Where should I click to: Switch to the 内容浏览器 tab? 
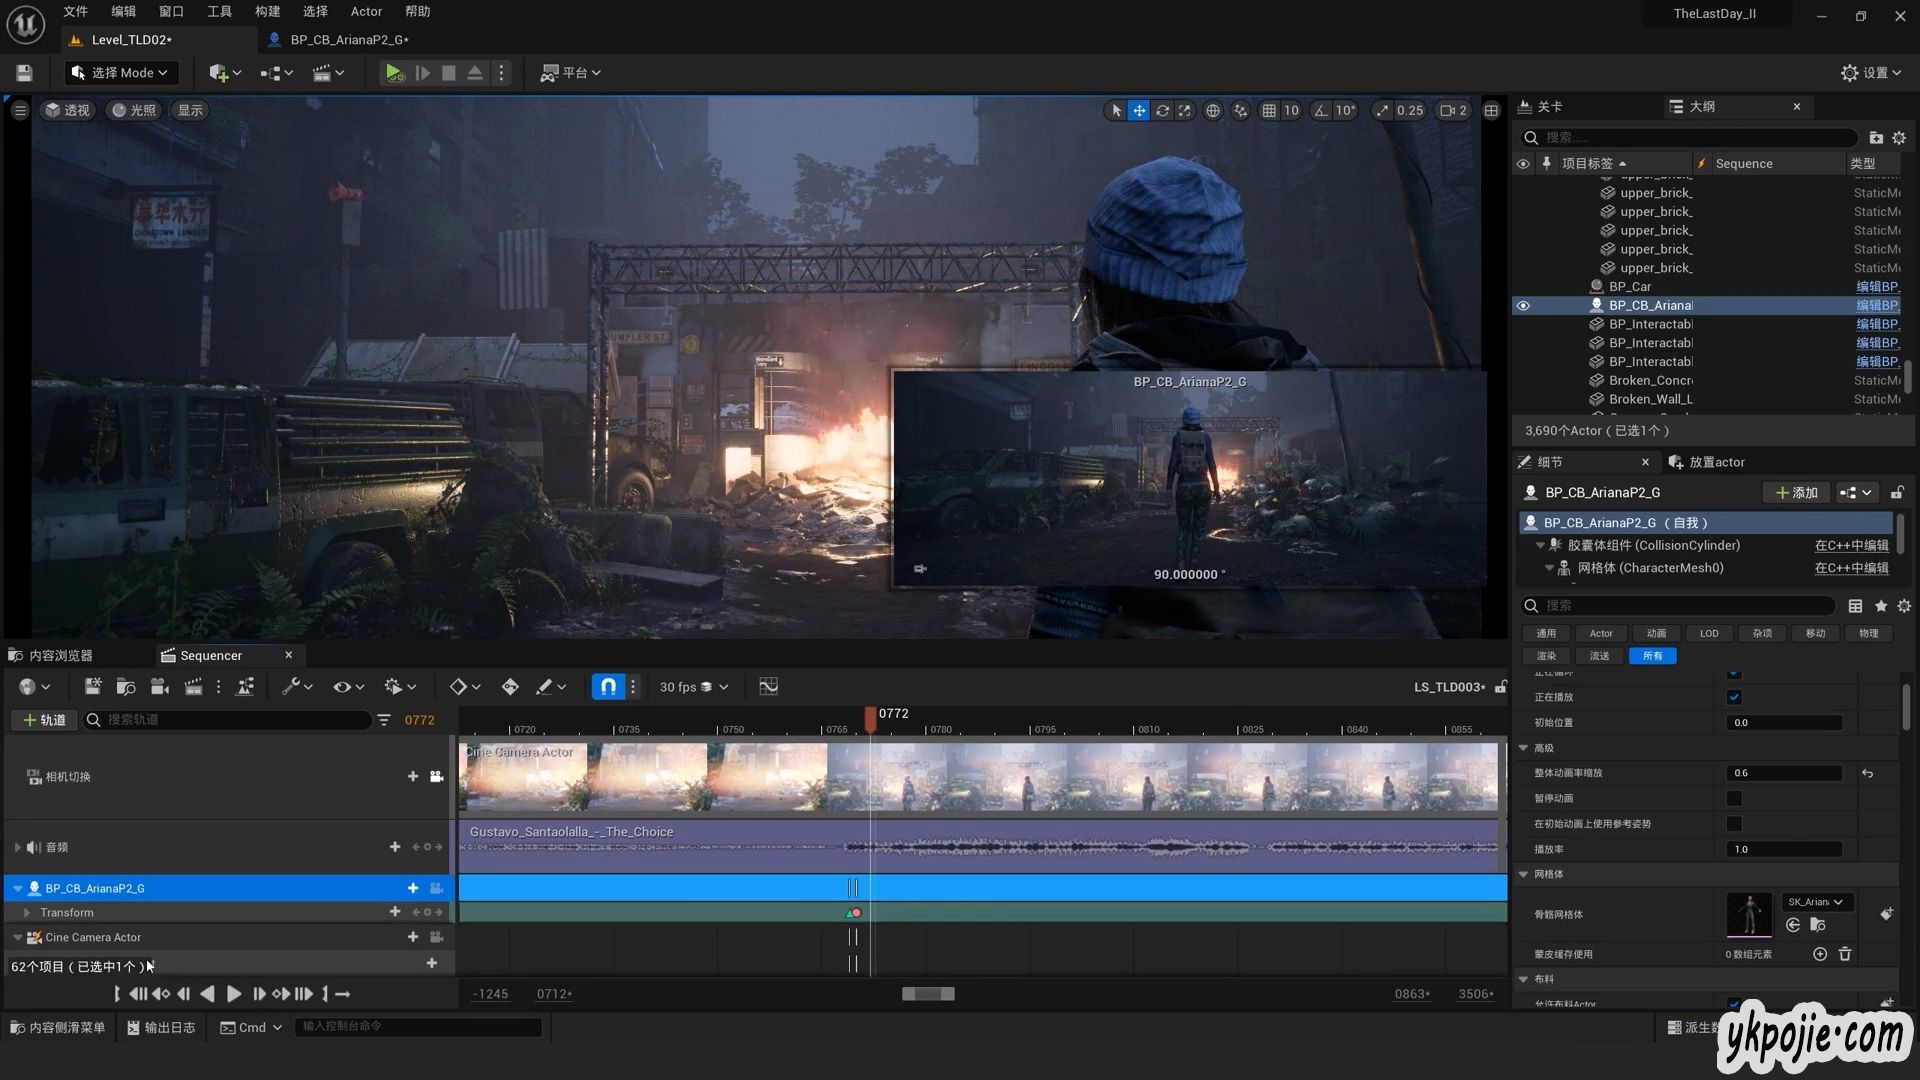pos(60,656)
